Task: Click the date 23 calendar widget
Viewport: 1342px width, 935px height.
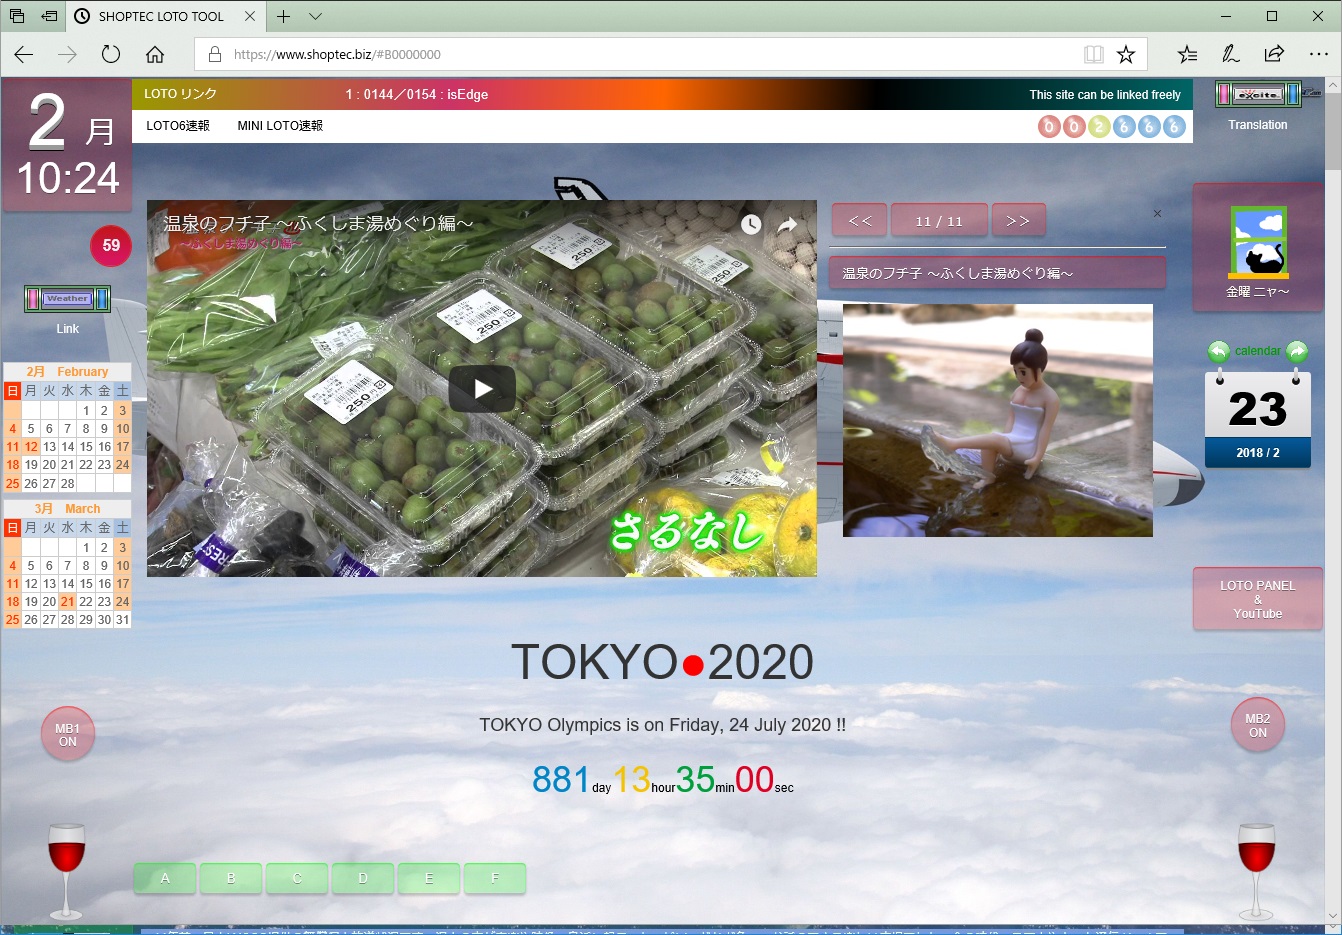Action: [x=1258, y=418]
